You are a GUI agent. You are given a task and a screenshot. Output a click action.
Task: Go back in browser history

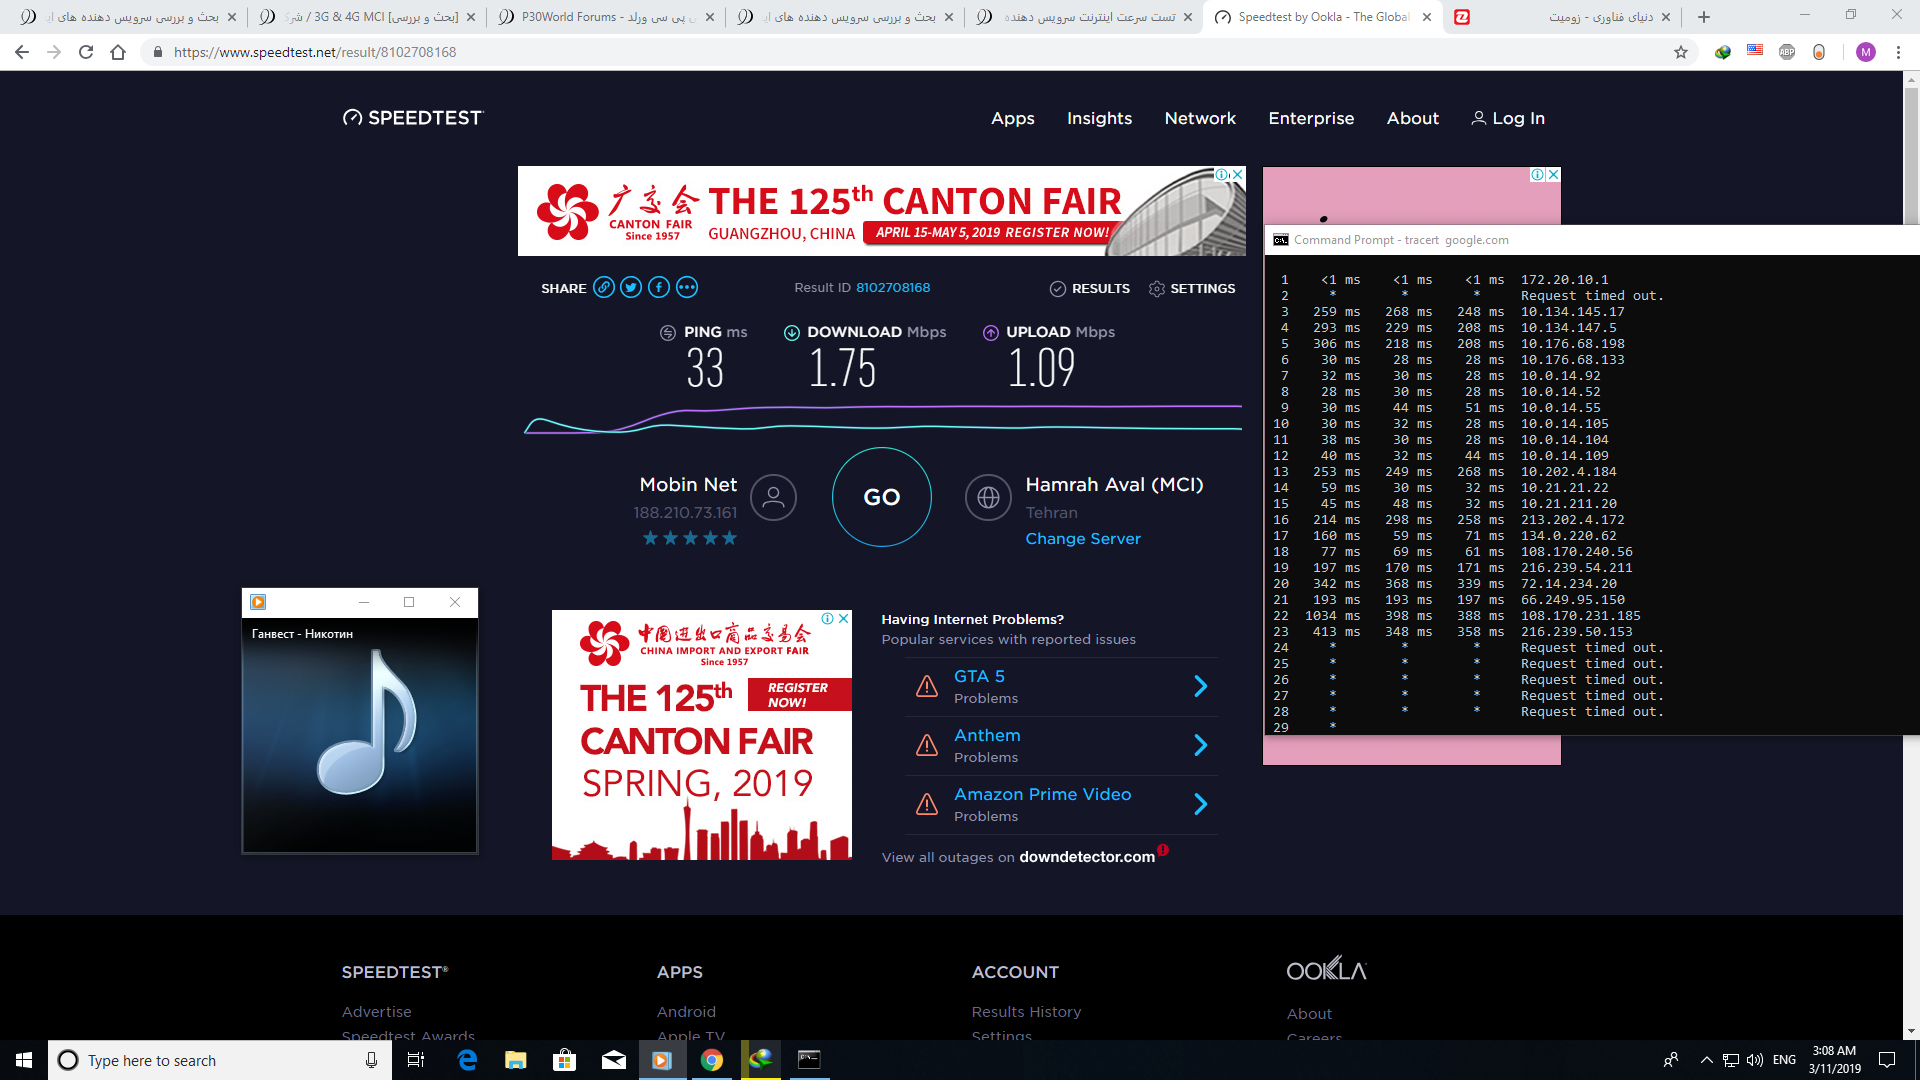click(x=22, y=52)
